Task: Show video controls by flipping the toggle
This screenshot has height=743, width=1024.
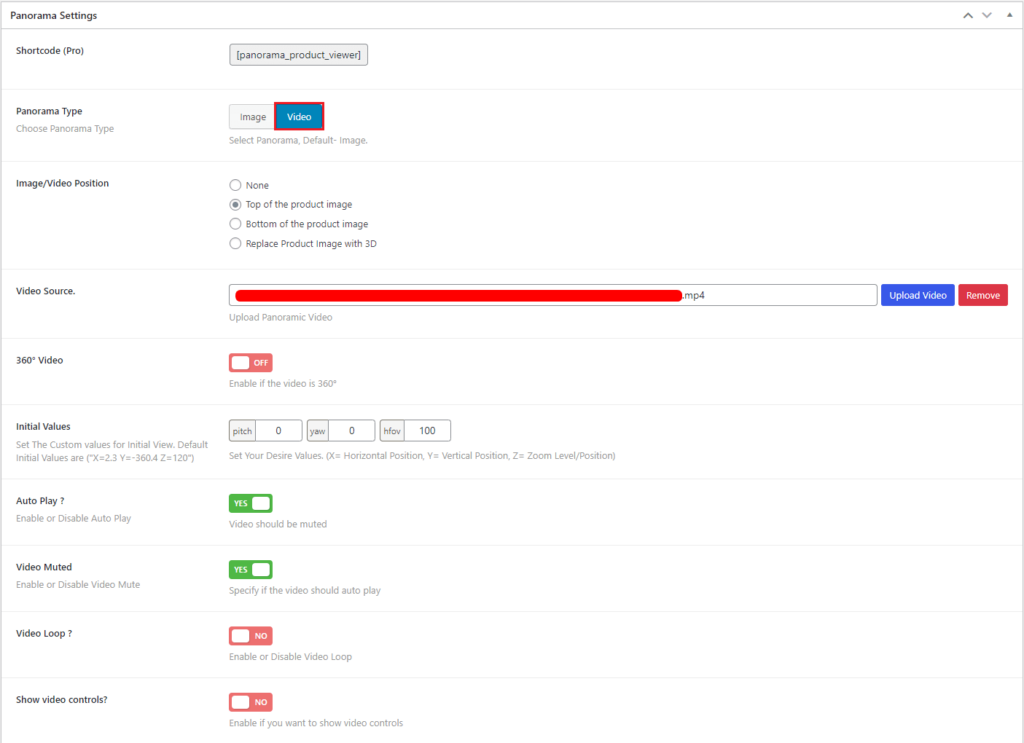Action: pyautogui.click(x=250, y=702)
